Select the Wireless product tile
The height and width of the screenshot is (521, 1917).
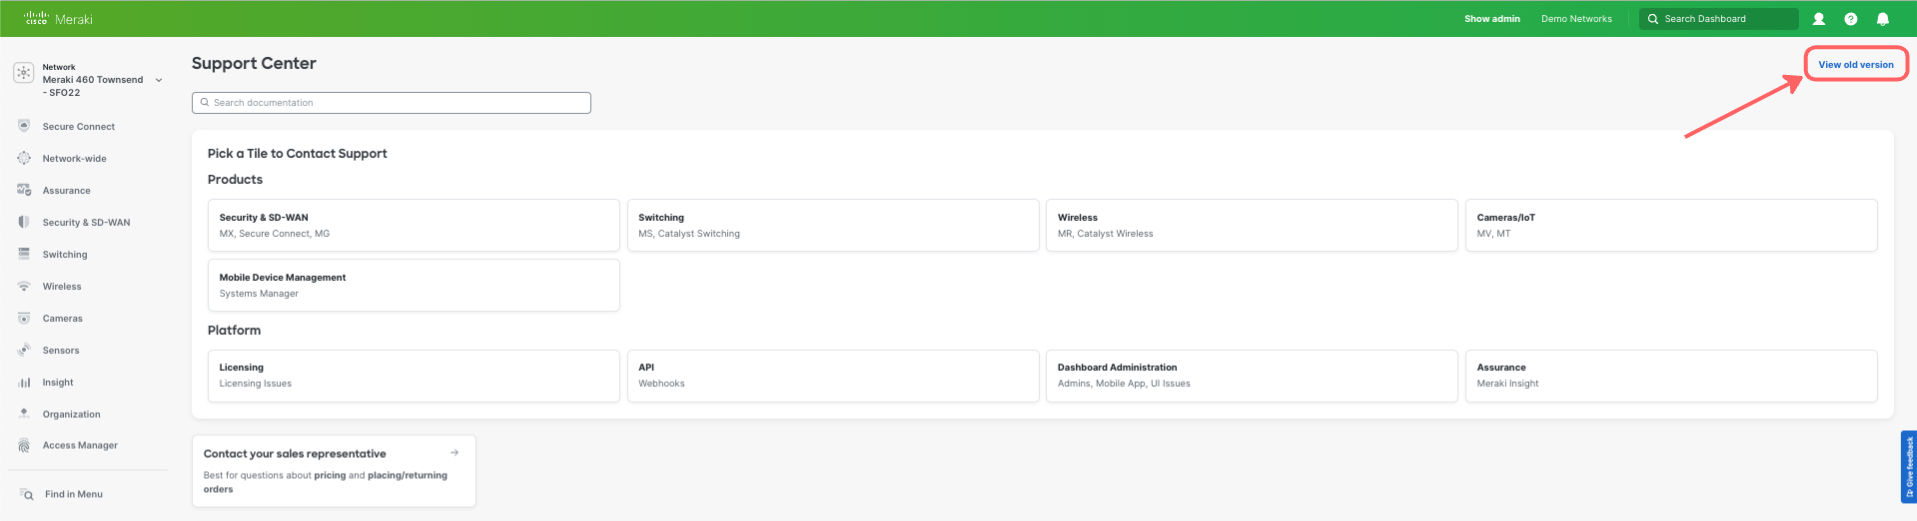point(1252,225)
